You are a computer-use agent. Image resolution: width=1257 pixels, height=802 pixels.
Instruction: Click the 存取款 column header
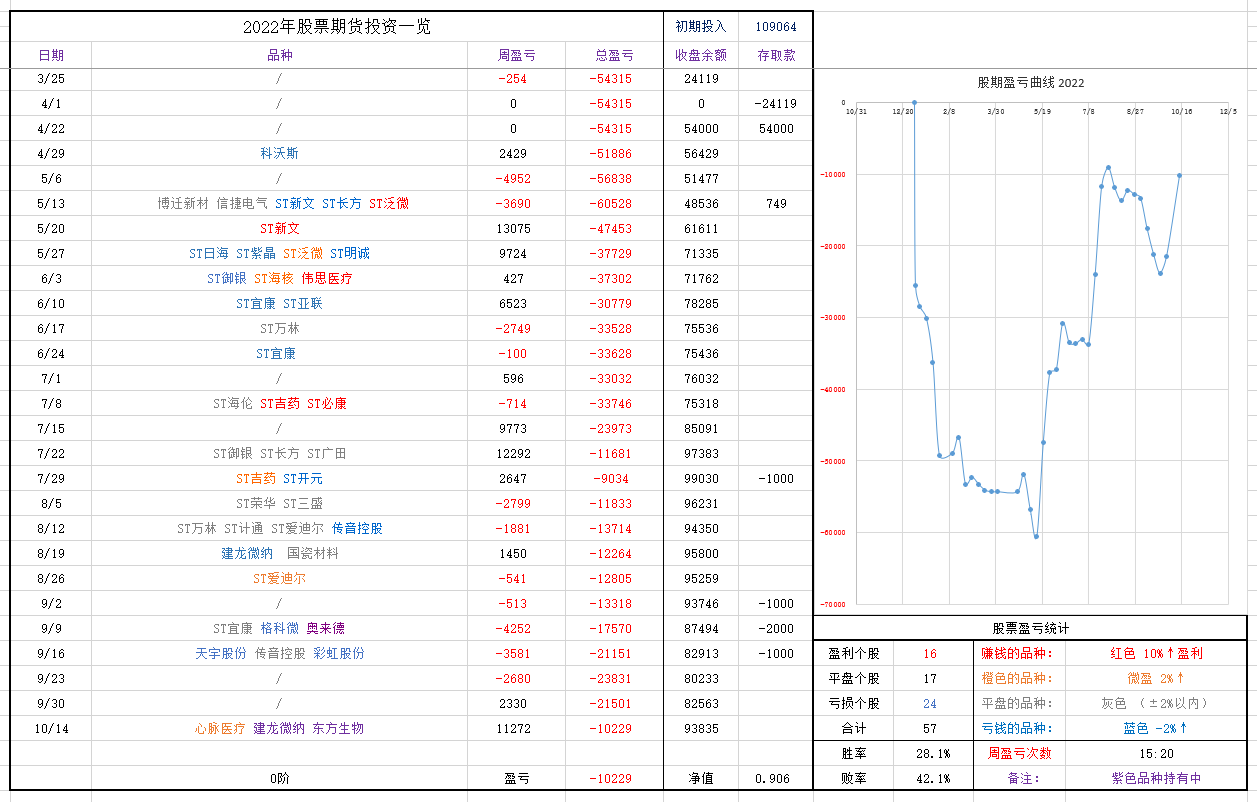(776, 55)
